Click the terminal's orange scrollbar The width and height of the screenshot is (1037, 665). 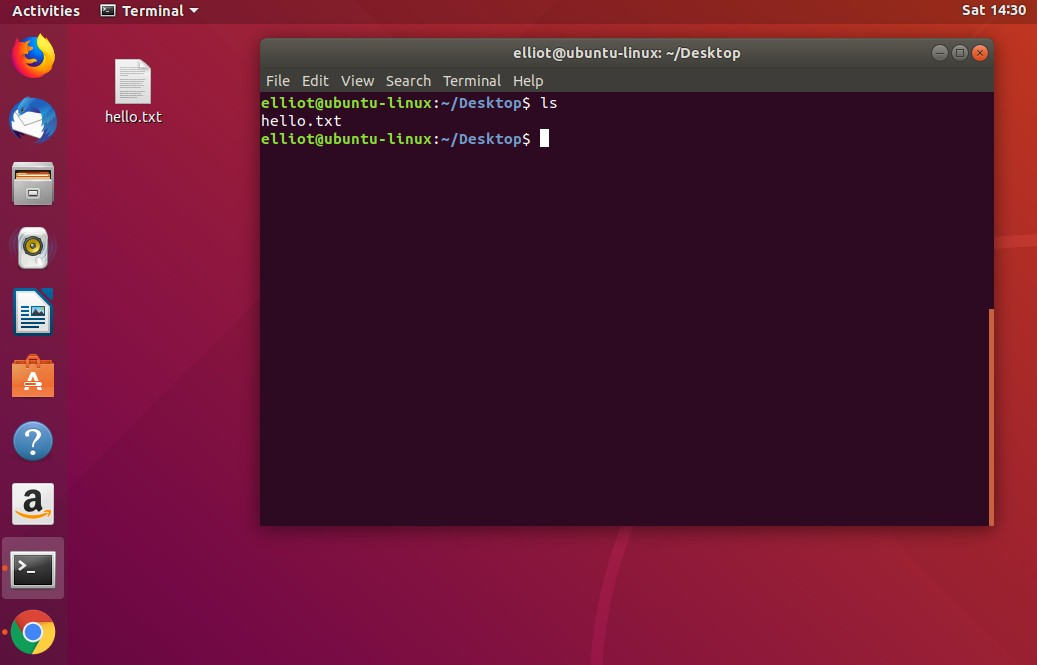[991, 416]
